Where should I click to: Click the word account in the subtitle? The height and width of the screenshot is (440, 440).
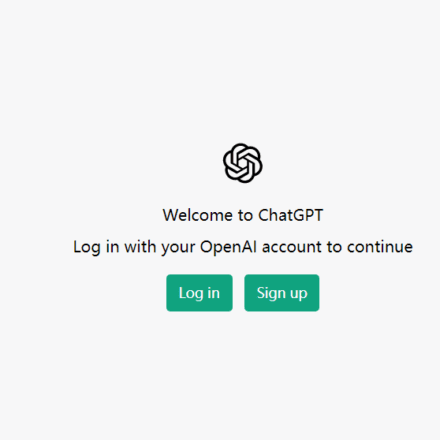point(292,247)
